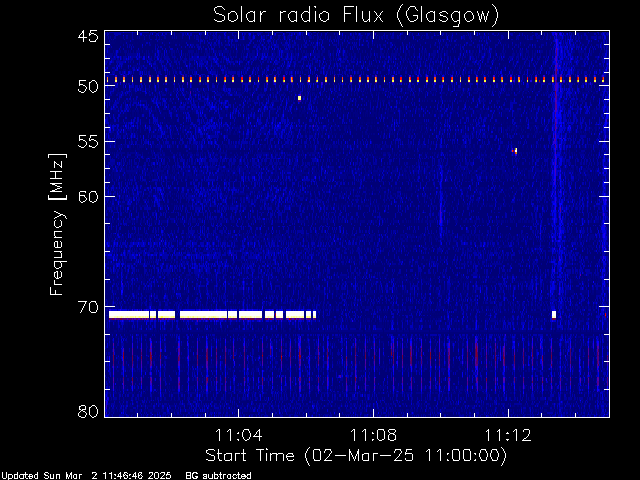Image resolution: width=640 pixels, height=480 pixels.
Task: Click the 55 frequency tick label
Action: [x=88, y=142]
